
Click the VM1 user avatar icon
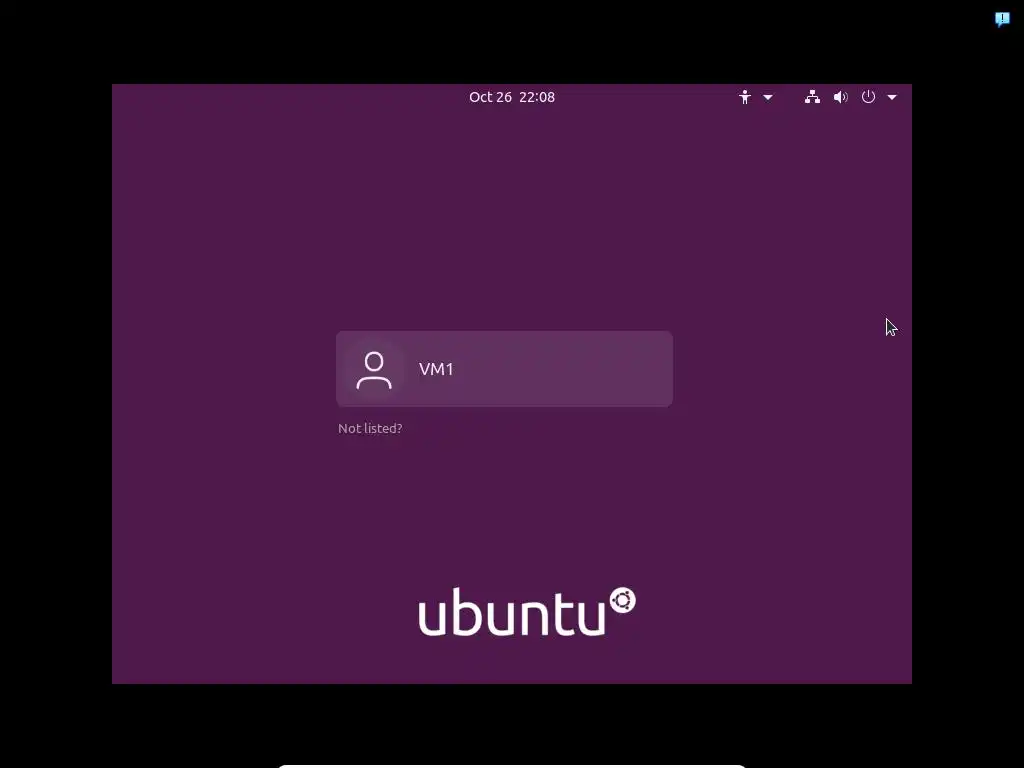[374, 370]
